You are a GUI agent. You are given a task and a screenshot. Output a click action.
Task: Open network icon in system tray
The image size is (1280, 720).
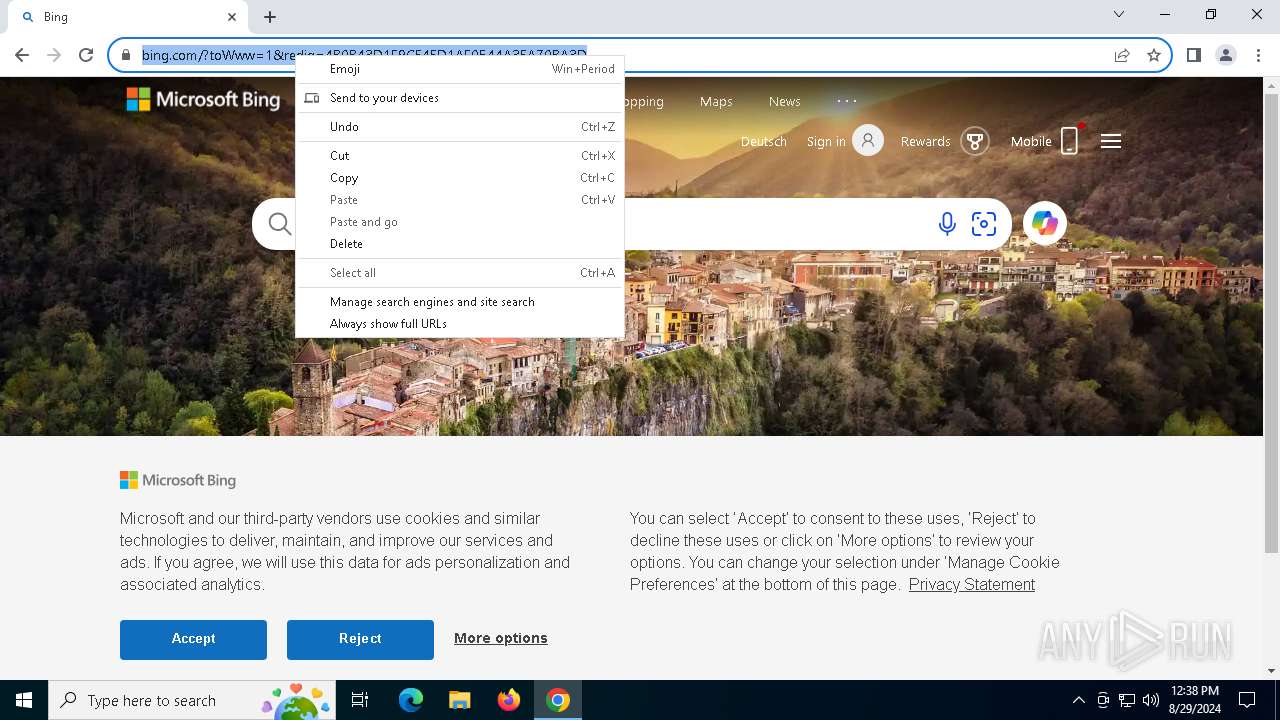point(1127,700)
